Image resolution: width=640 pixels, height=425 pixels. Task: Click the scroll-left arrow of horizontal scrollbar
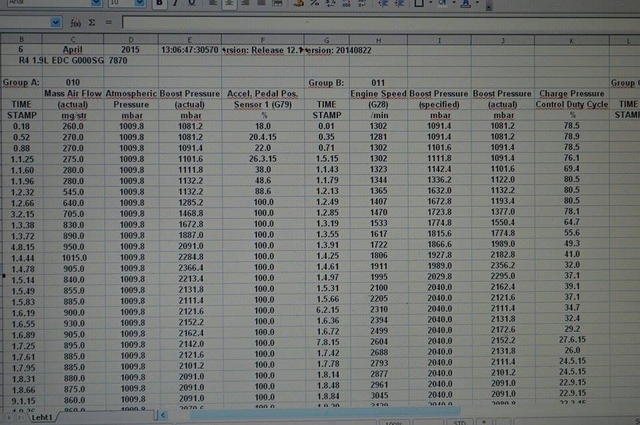[163, 416]
